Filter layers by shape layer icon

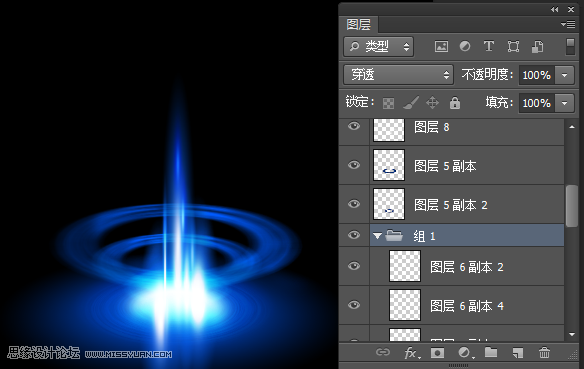[x=513, y=47]
